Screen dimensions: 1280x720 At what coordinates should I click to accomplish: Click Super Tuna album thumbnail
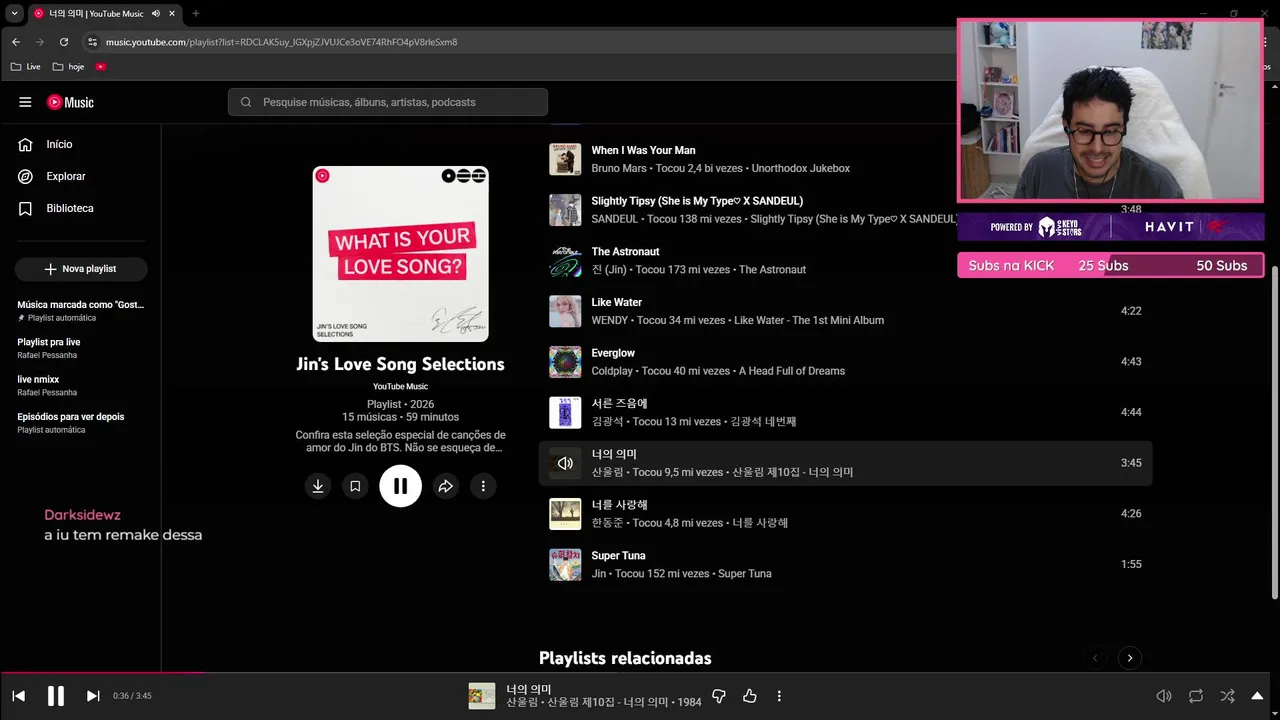point(565,564)
